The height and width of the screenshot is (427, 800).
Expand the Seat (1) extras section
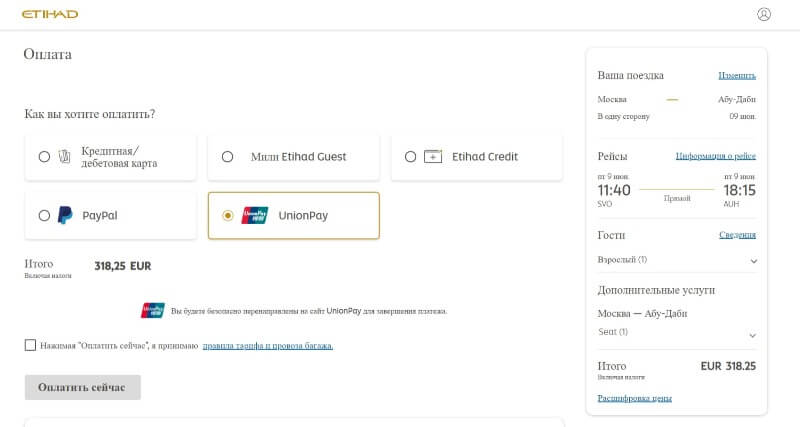753,336
